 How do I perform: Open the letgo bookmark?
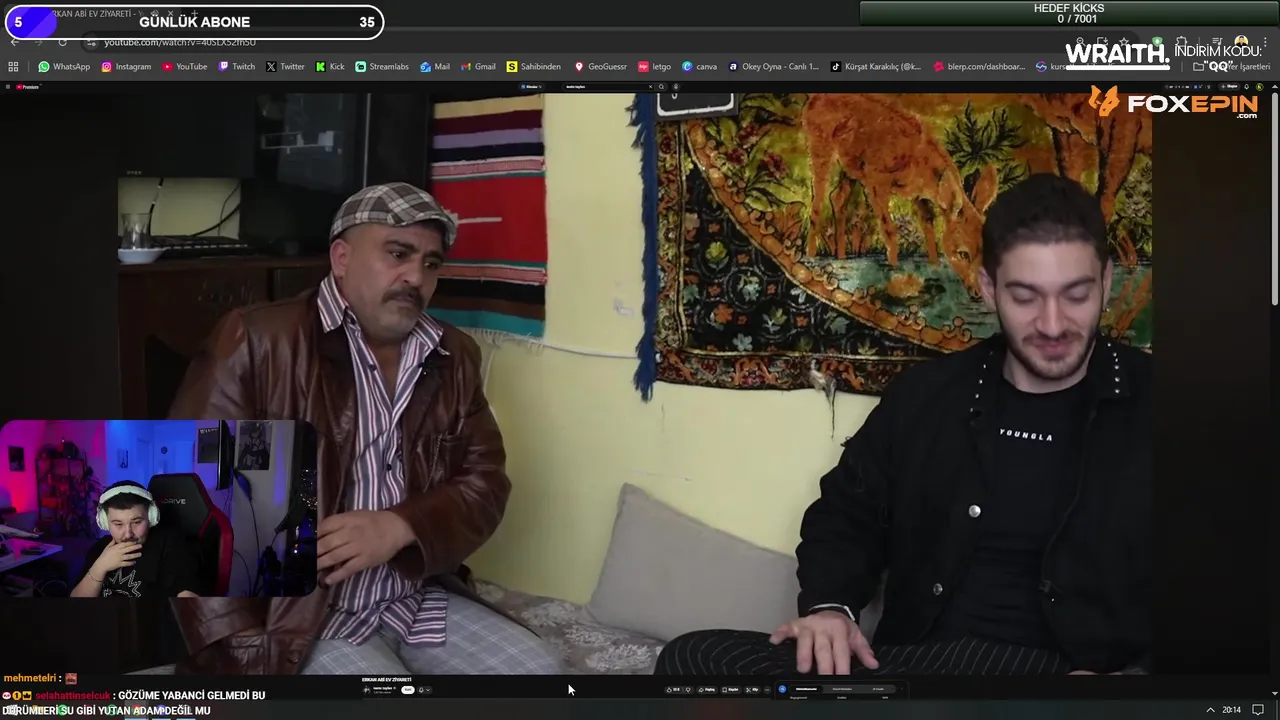pos(654,66)
